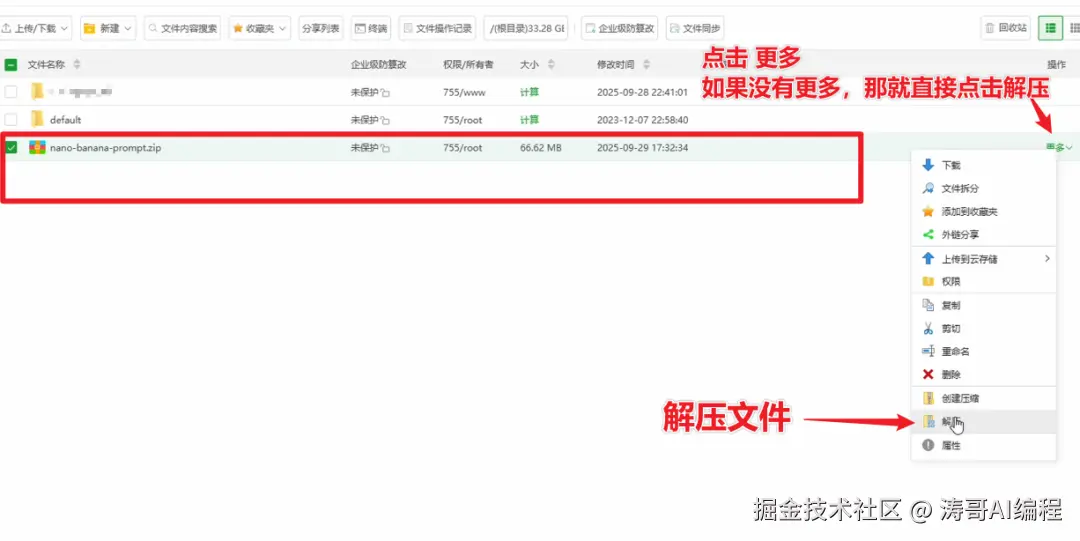
Task: Expand 上传到云存储 submenu arrow
Action: tap(1047, 258)
